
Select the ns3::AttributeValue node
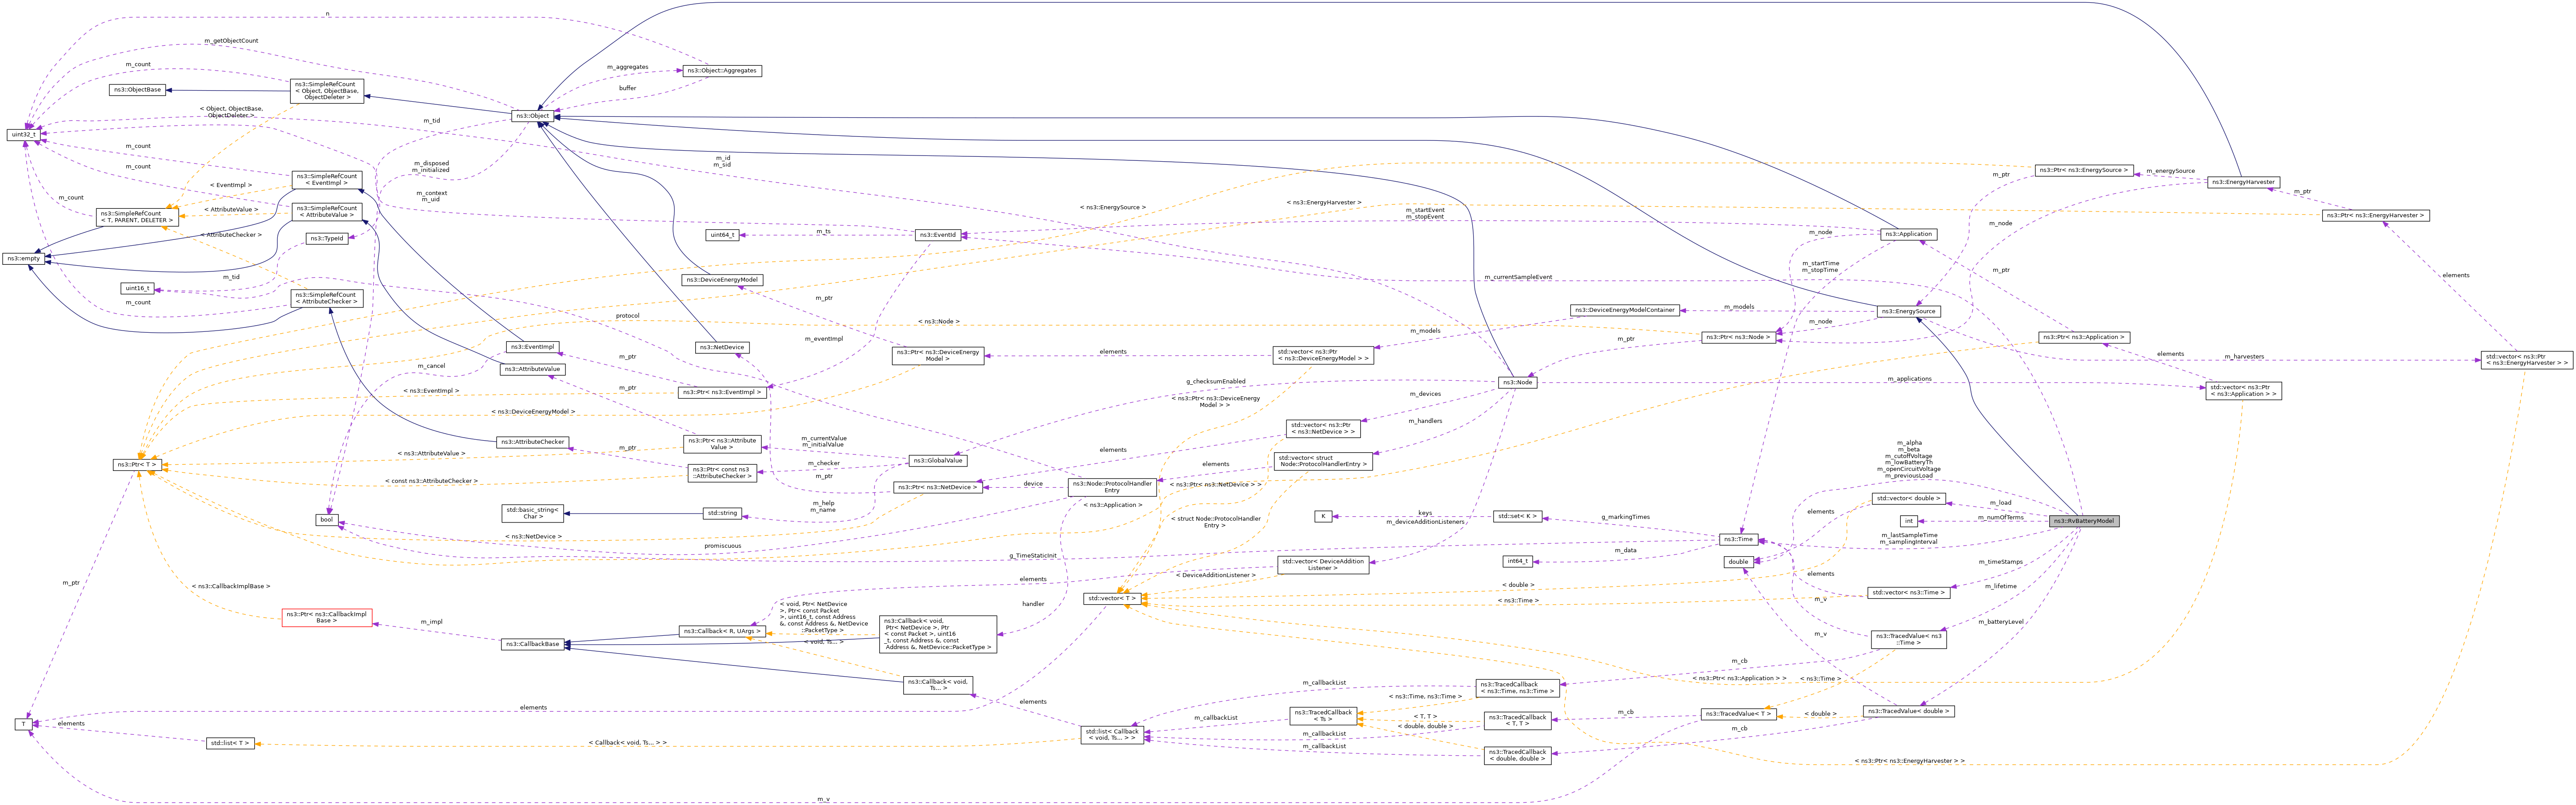click(x=532, y=369)
